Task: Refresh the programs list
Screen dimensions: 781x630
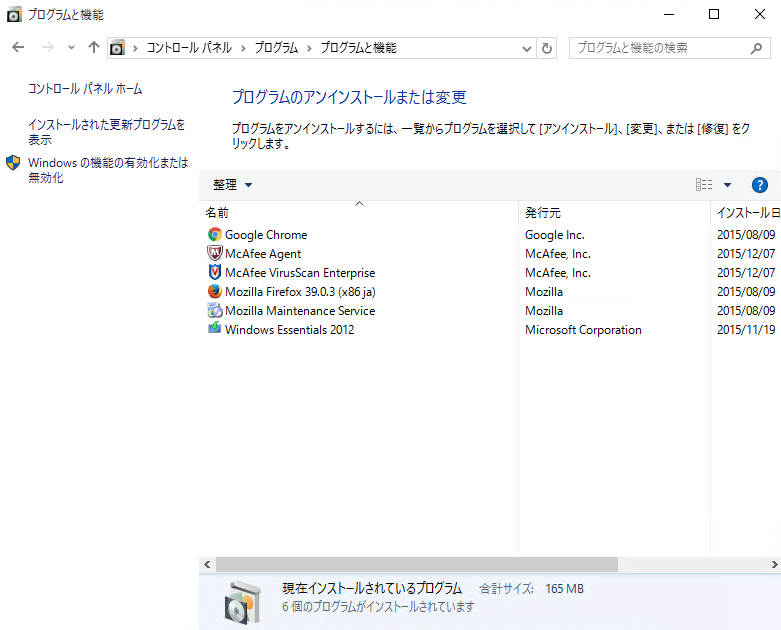Action: click(x=546, y=48)
